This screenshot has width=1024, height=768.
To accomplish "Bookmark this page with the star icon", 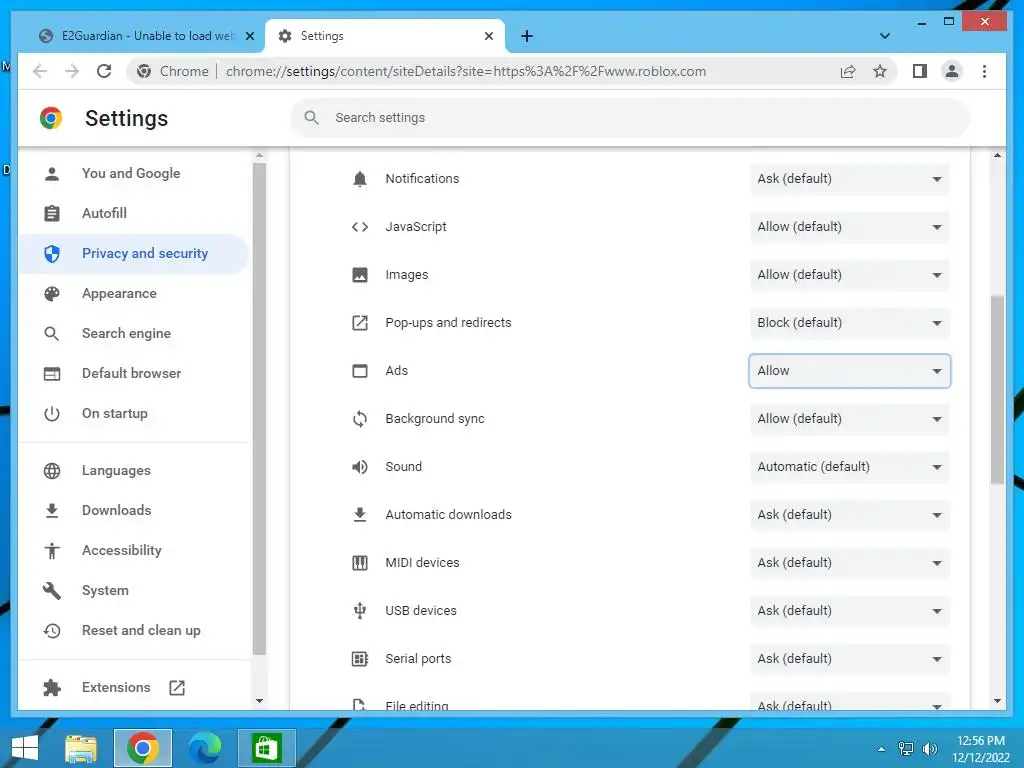I will pos(880,71).
